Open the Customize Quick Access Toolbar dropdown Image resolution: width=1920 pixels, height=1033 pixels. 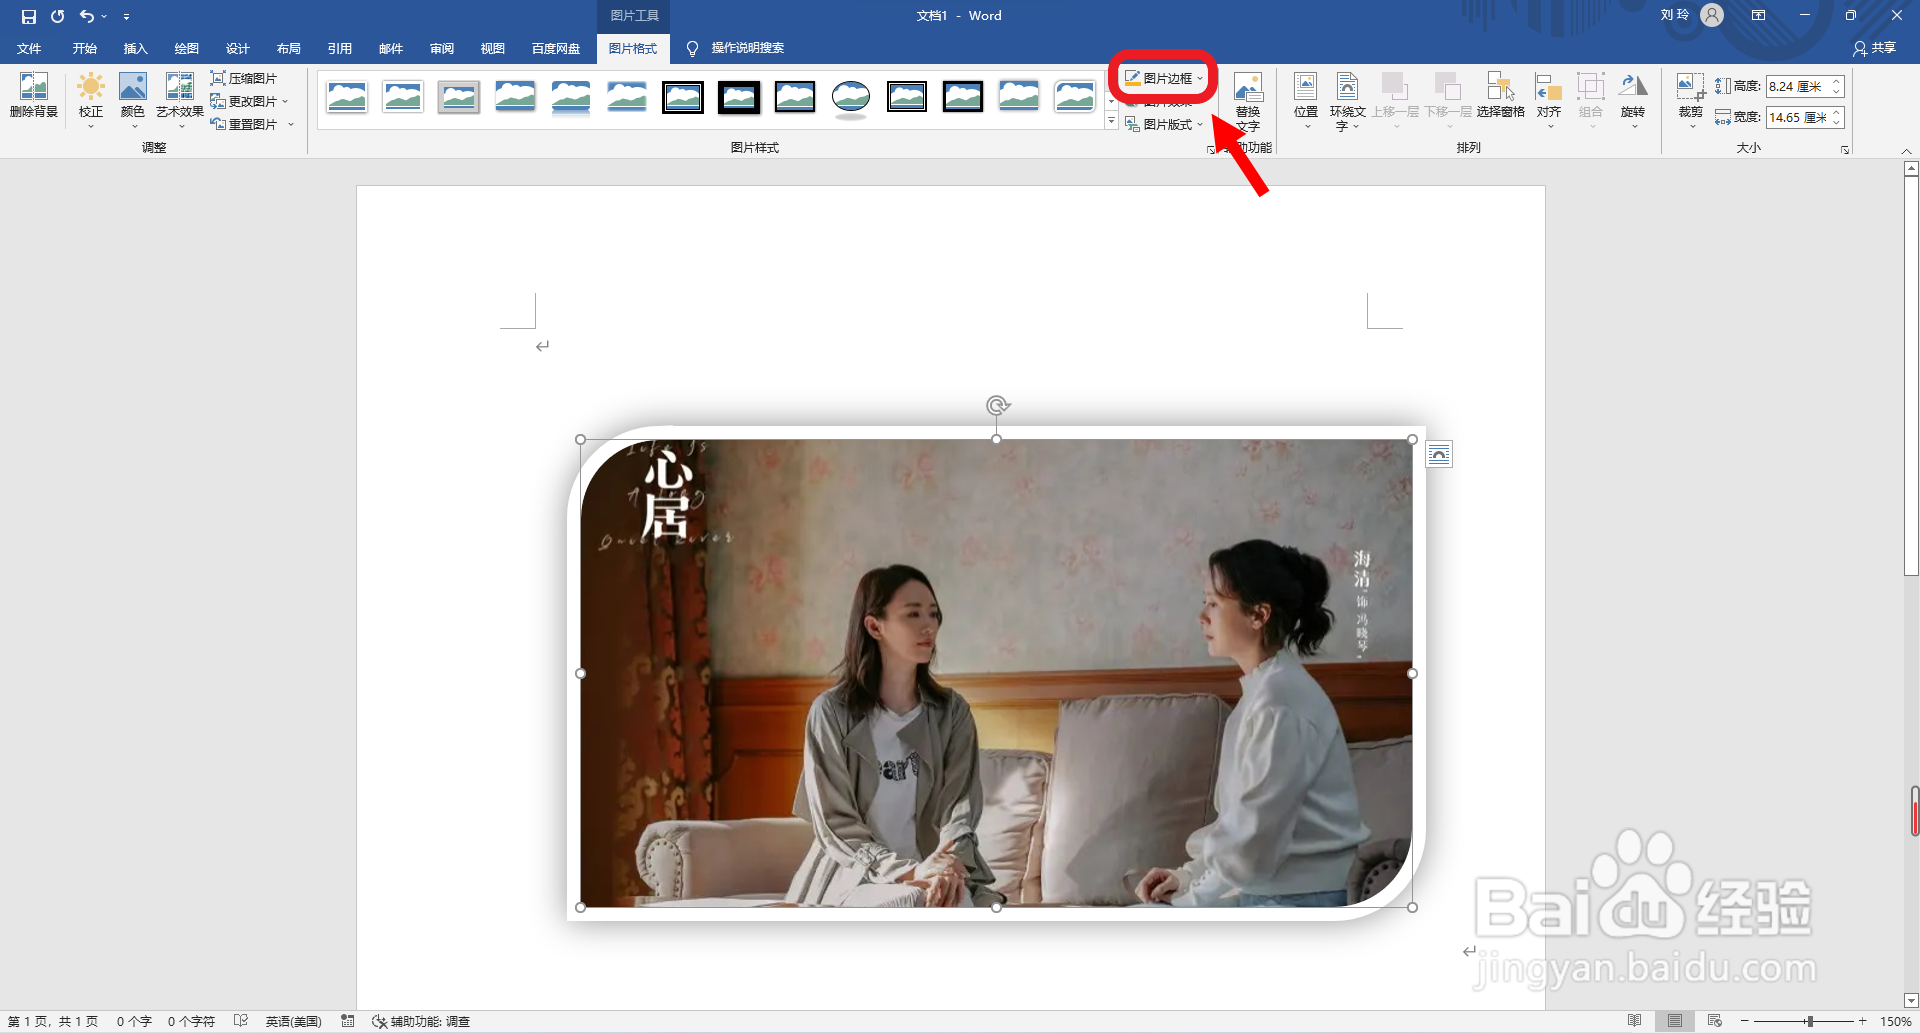tap(126, 17)
